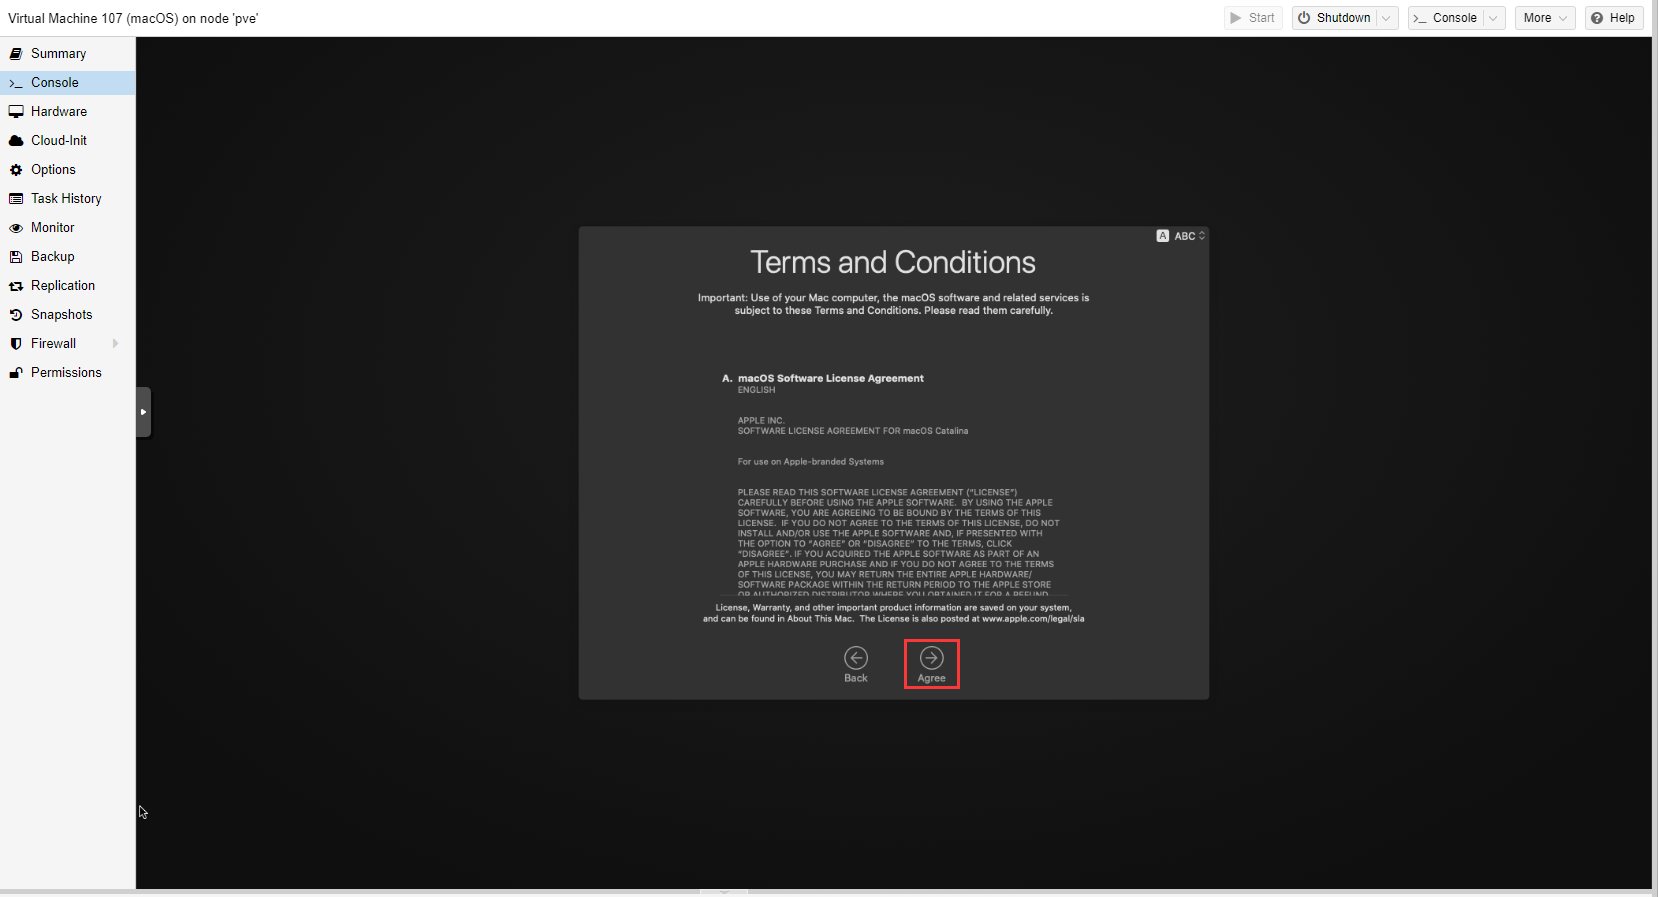
Task: Click the Back arrow icon
Action: point(856,658)
